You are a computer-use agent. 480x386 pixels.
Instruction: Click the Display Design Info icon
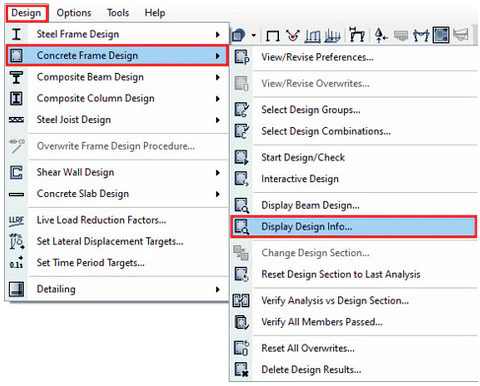(x=242, y=227)
